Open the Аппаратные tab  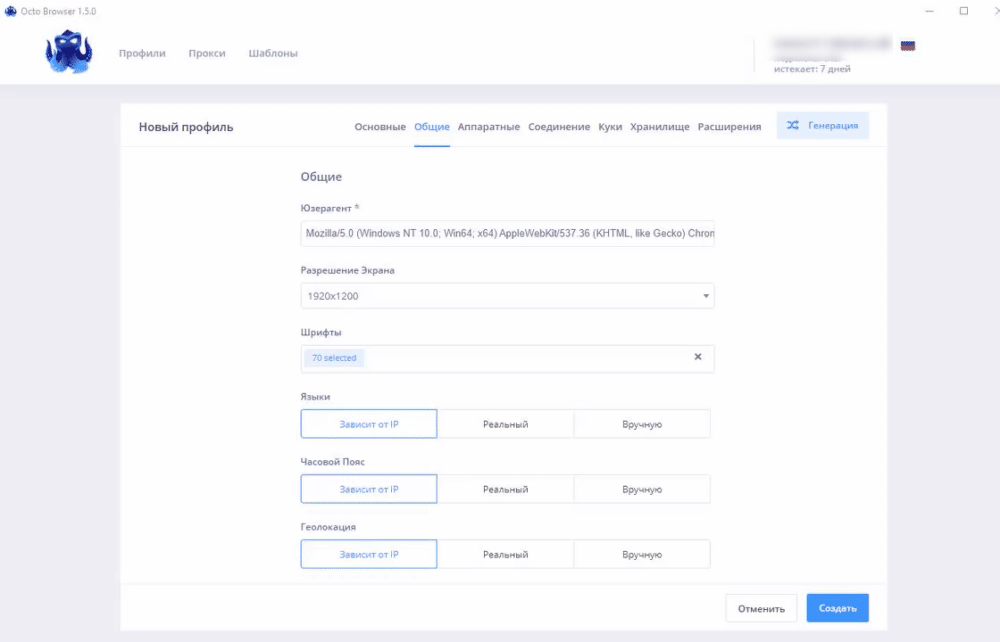(x=489, y=126)
